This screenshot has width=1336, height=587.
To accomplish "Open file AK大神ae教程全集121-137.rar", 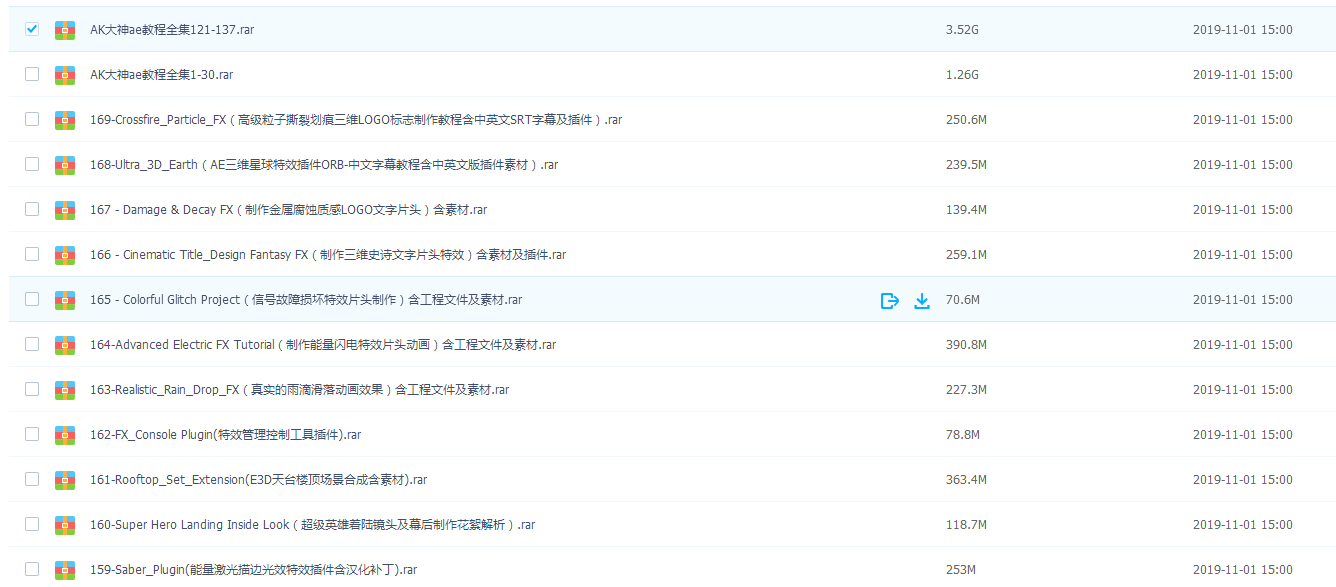I will point(172,30).
